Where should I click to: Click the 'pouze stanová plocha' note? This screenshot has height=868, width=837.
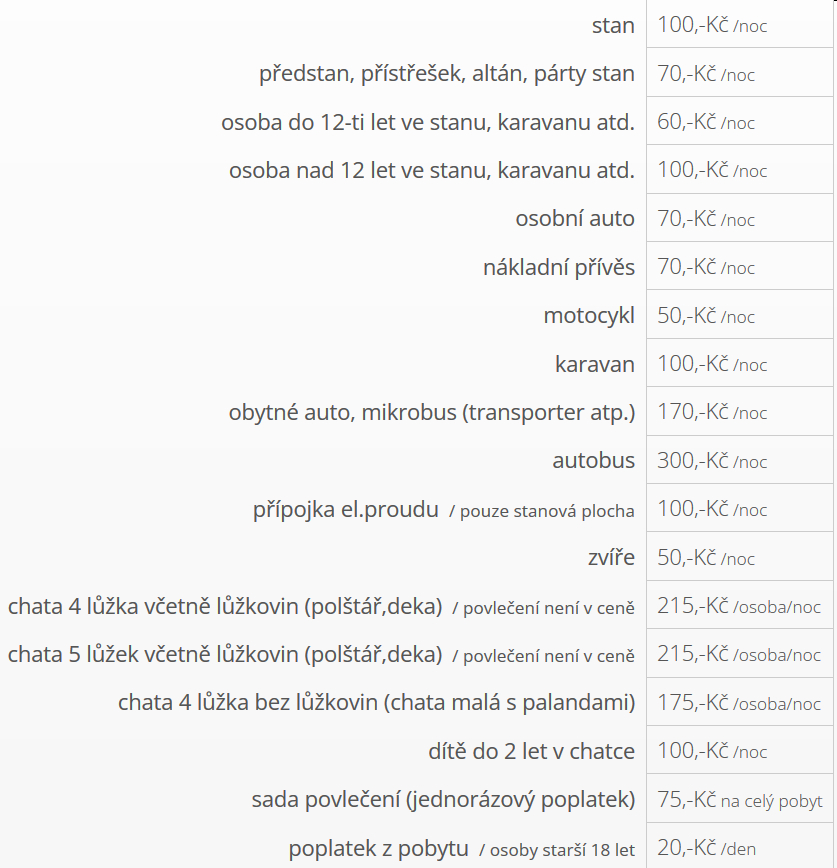[542, 511]
